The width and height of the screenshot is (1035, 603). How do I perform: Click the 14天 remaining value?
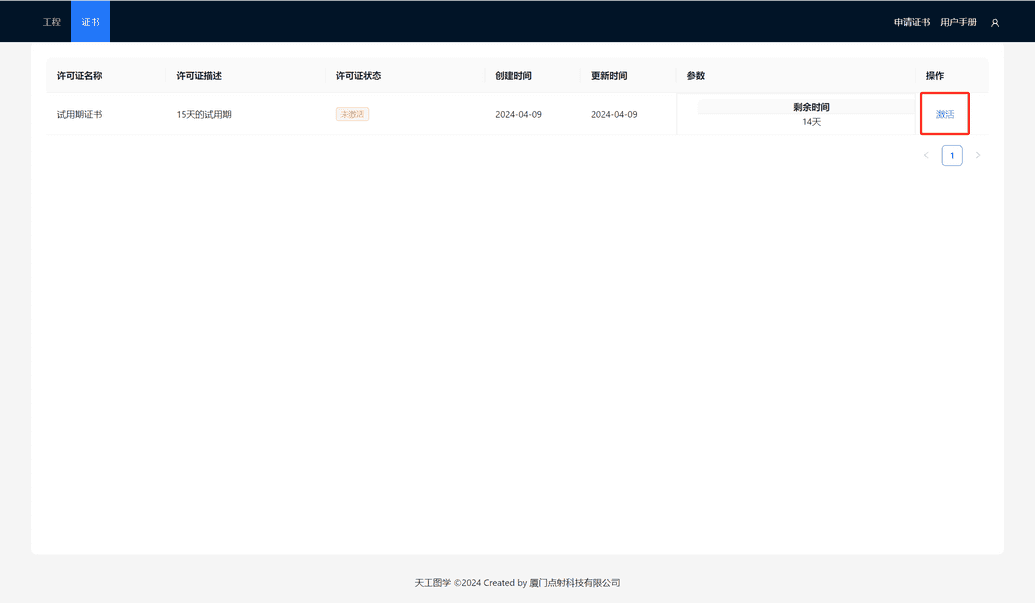pos(811,122)
